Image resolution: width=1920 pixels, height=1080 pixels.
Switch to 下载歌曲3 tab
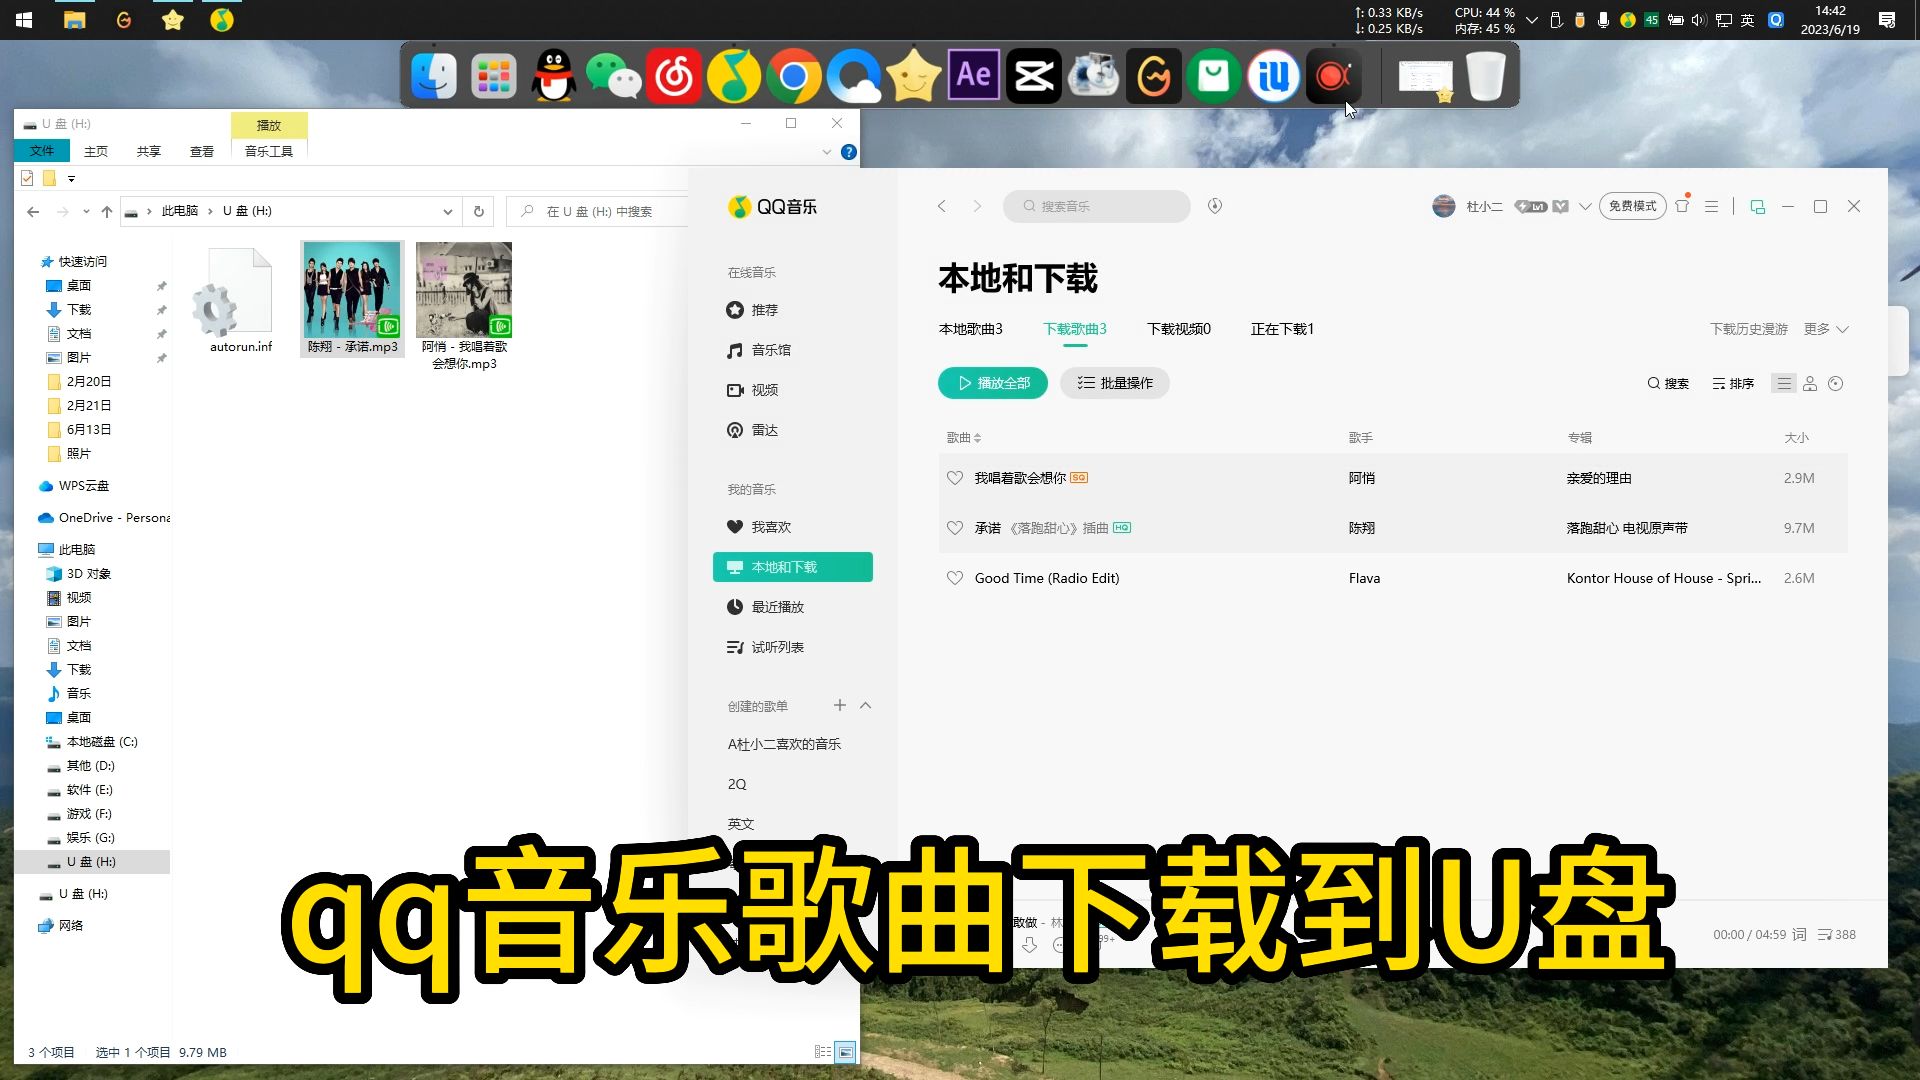pyautogui.click(x=1075, y=329)
